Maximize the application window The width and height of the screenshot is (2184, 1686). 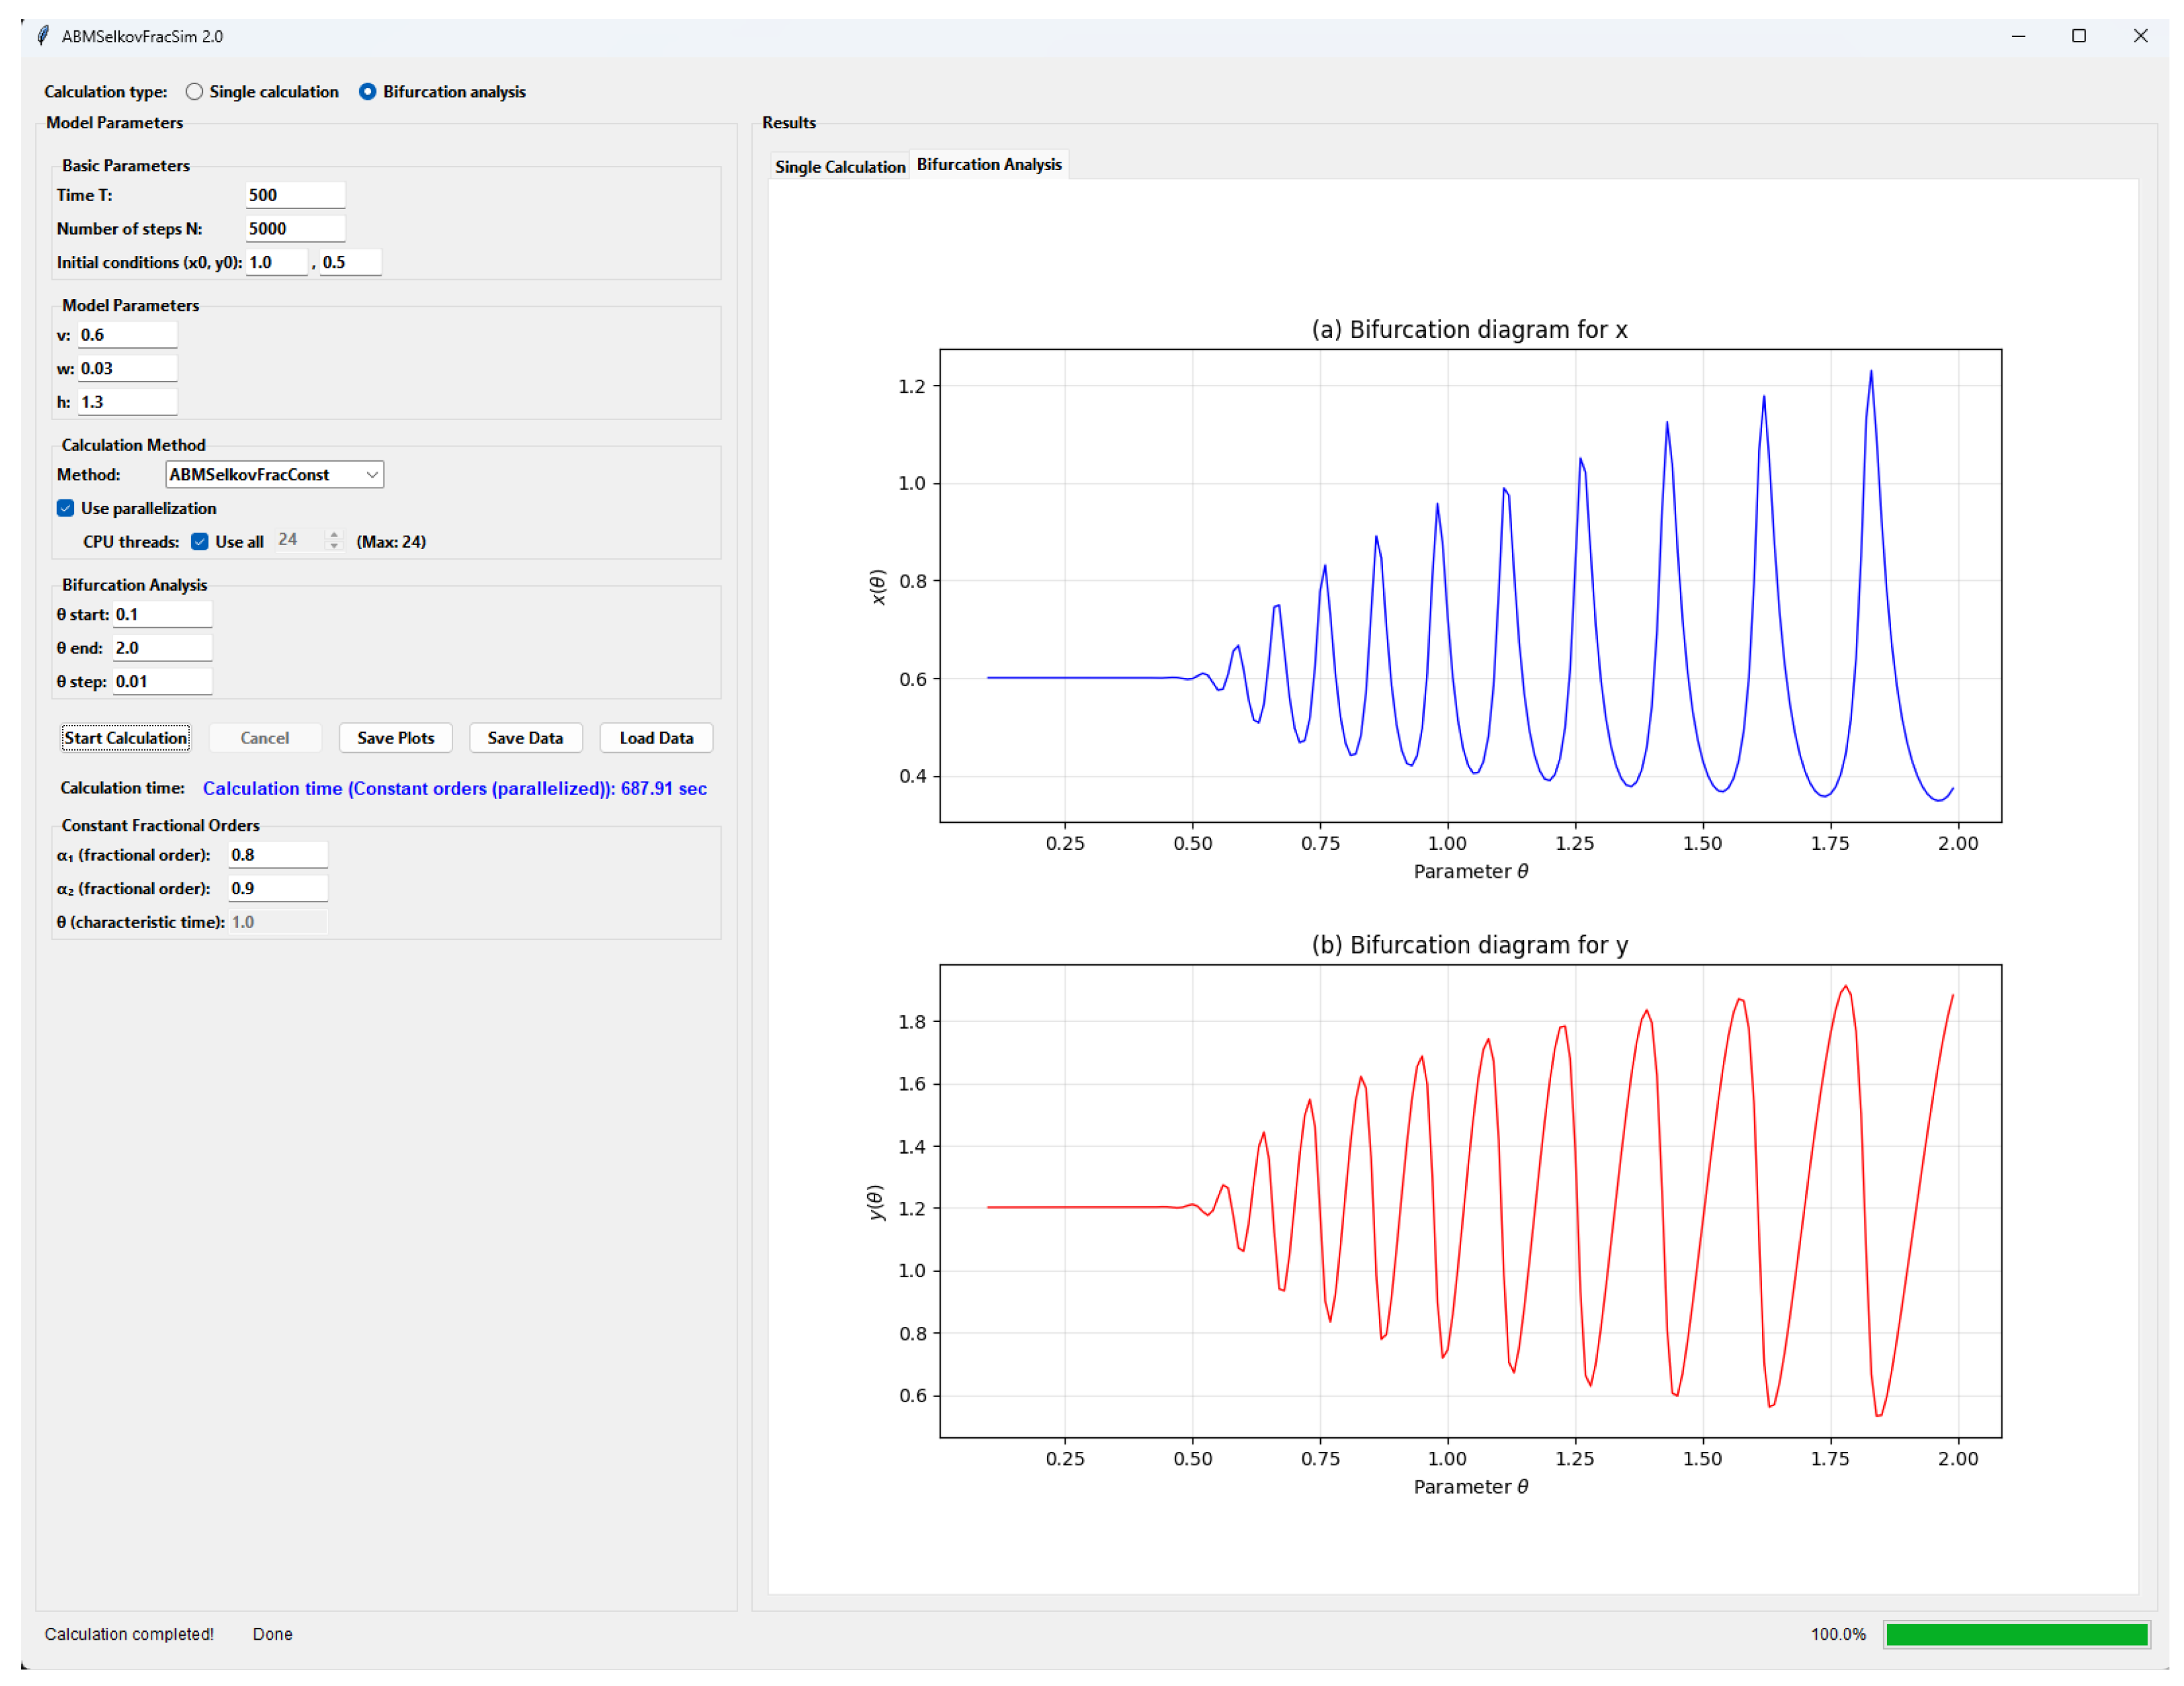coord(2079,36)
